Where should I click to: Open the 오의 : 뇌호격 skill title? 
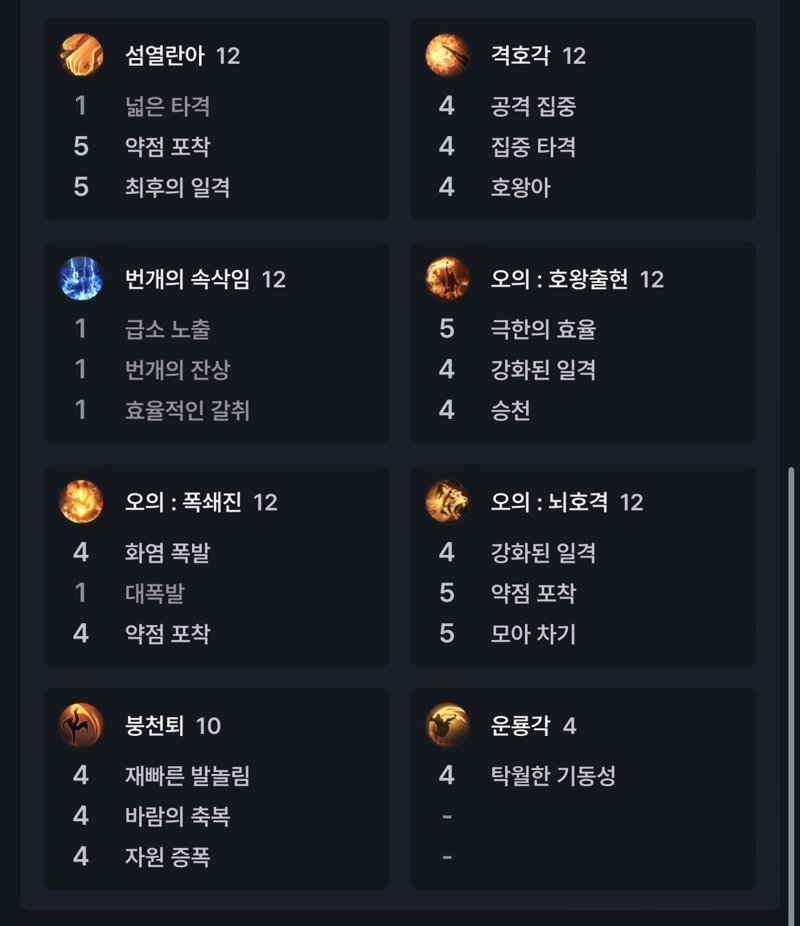[549, 502]
